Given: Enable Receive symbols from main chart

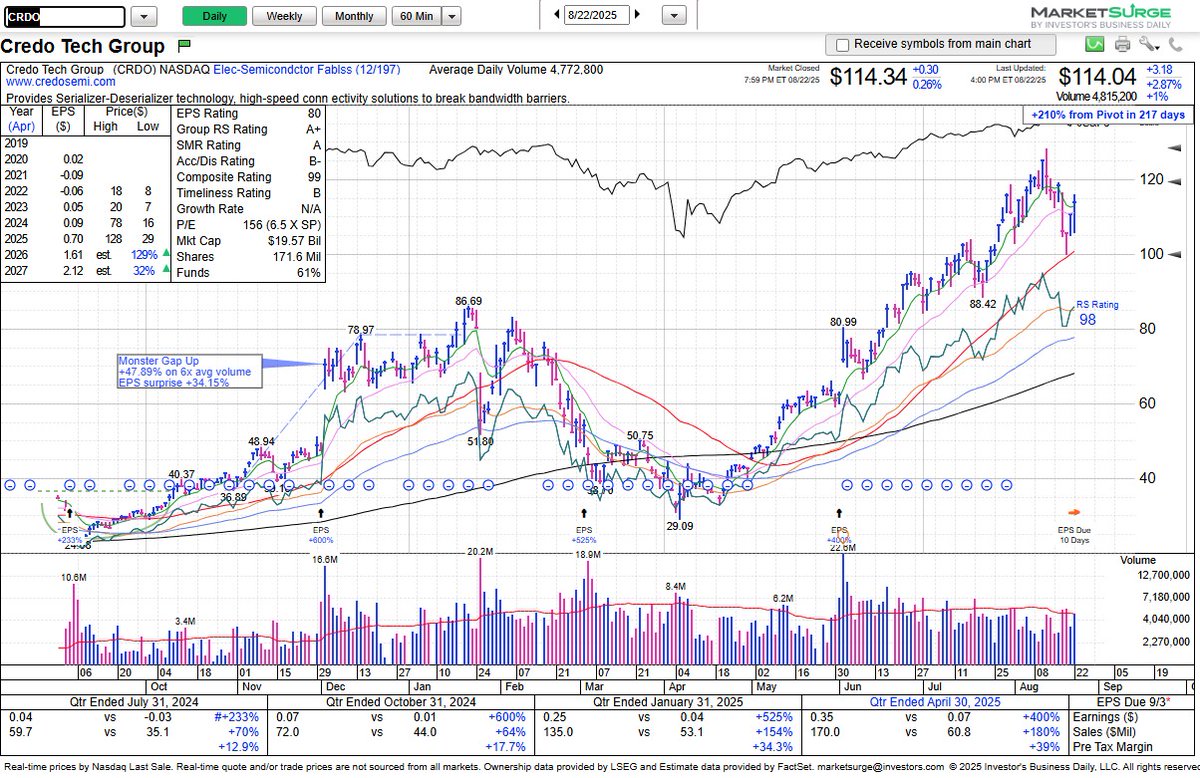Looking at the screenshot, I should pos(840,44).
